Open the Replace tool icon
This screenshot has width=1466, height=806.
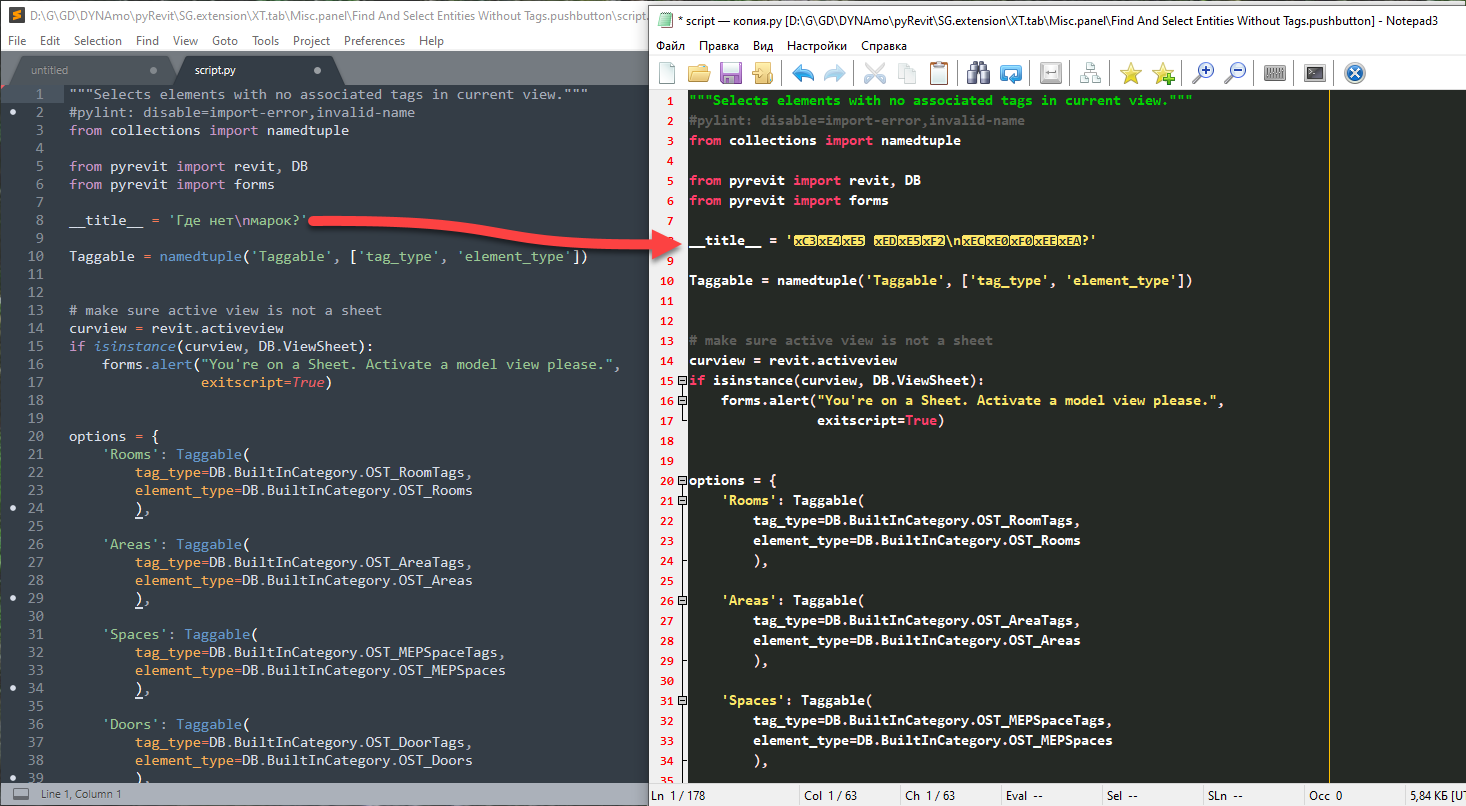pyautogui.click(x=1012, y=72)
